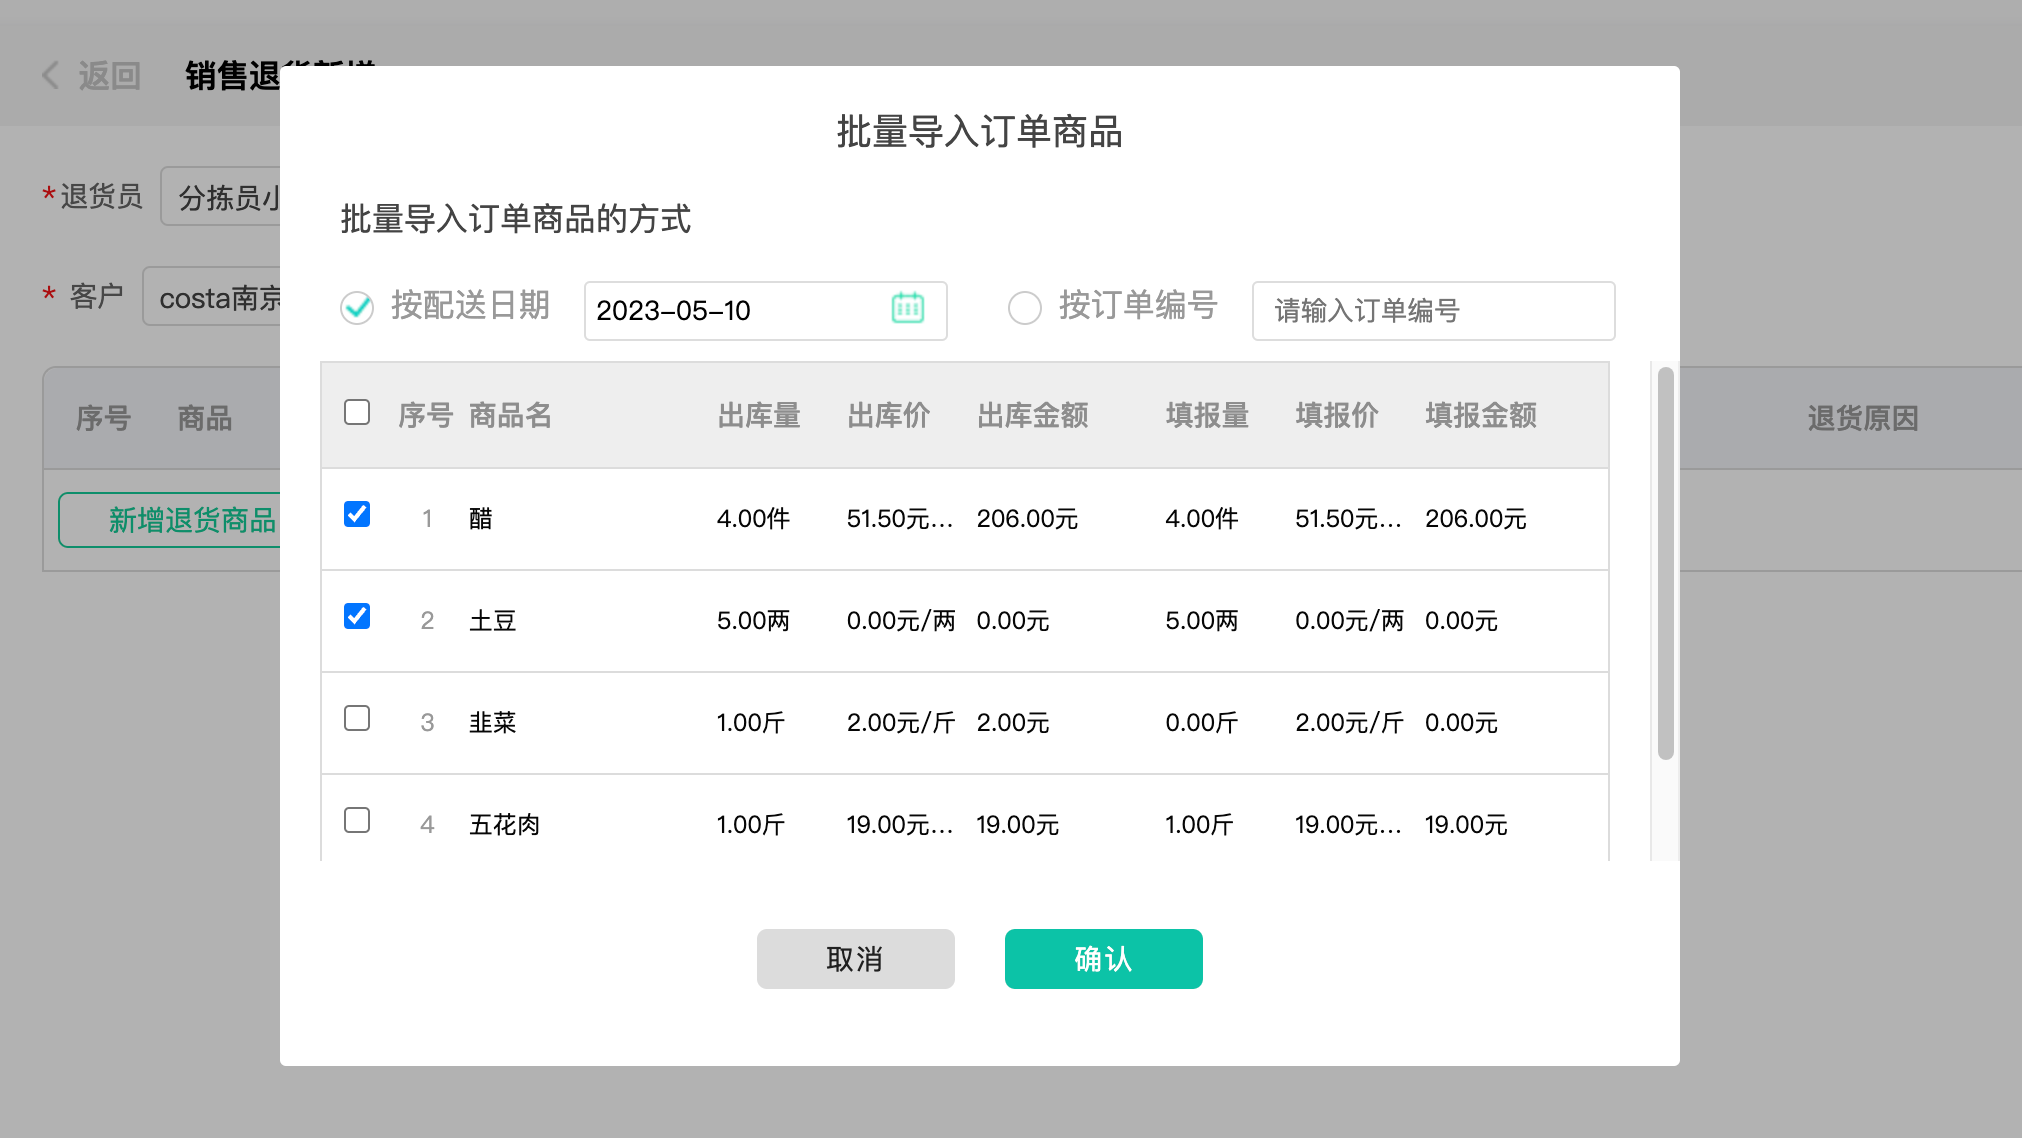Uncheck the 土豆 row checkbox
The image size is (2022, 1138).
(357, 616)
